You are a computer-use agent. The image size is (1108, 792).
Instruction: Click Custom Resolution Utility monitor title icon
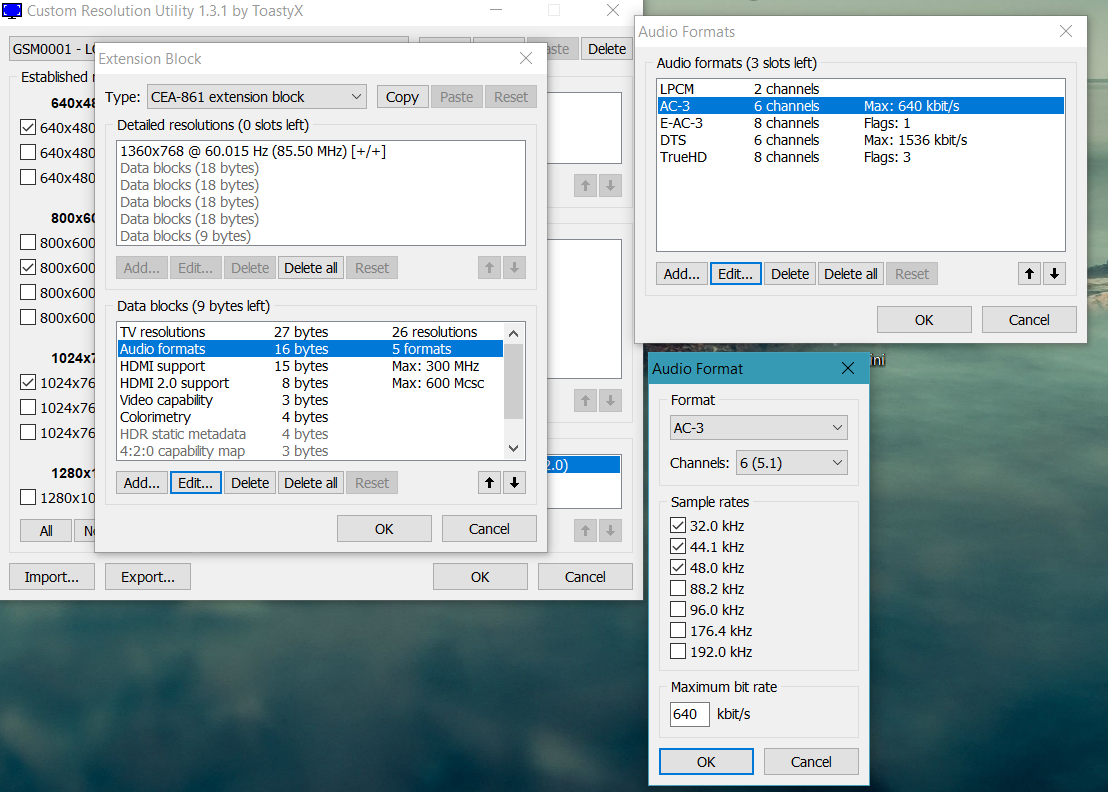12,11
